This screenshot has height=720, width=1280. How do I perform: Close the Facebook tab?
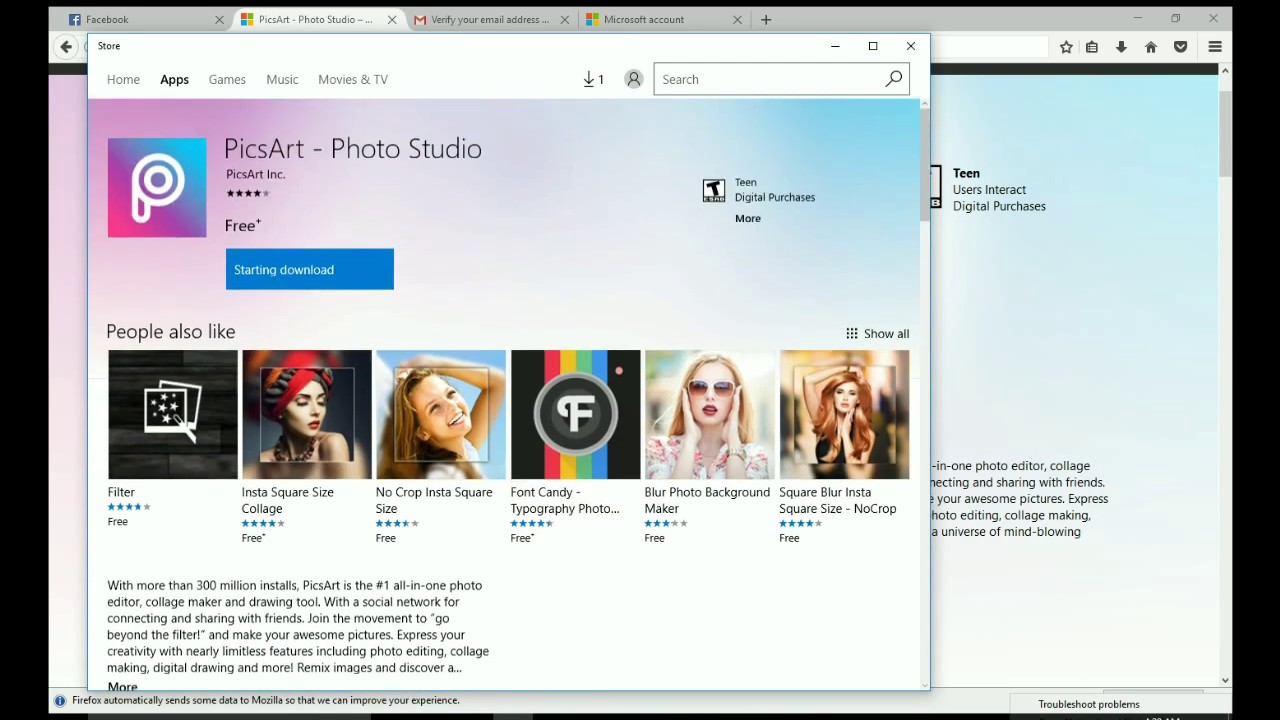coord(219,19)
